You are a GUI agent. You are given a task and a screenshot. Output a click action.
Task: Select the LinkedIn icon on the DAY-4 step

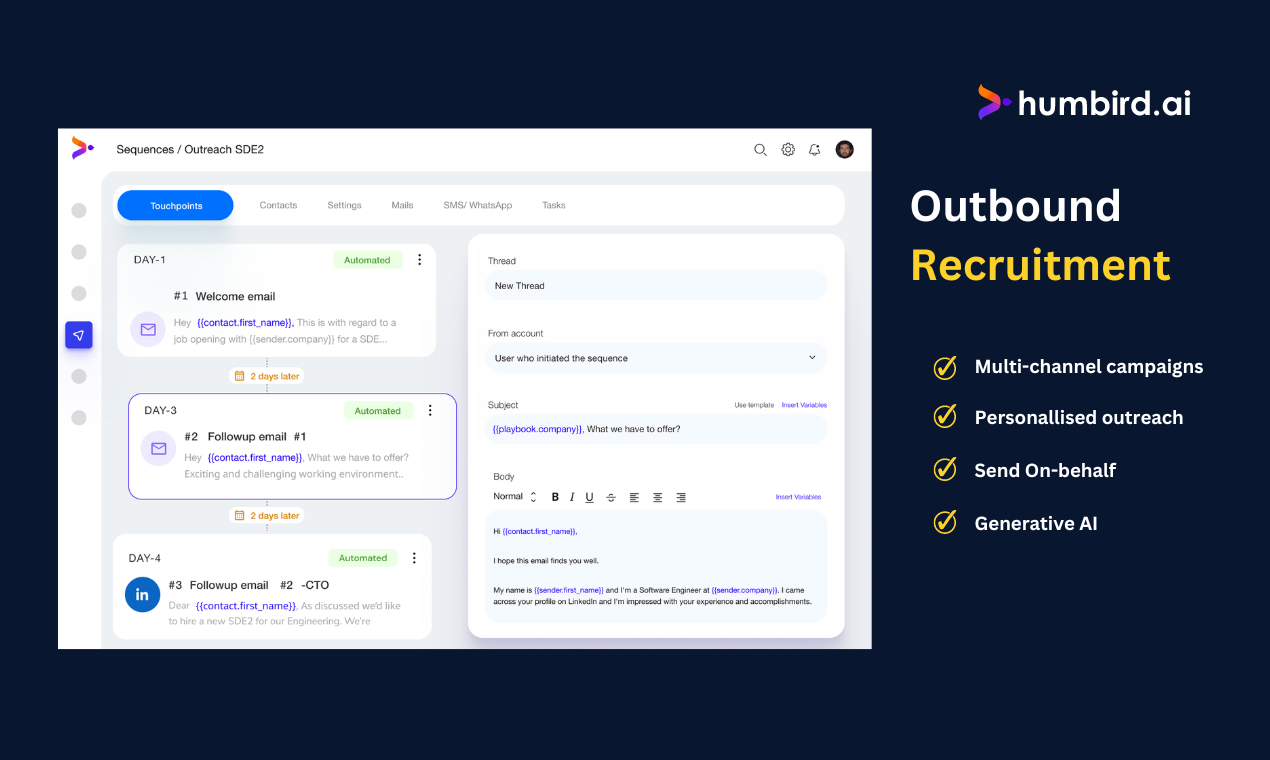point(142,594)
